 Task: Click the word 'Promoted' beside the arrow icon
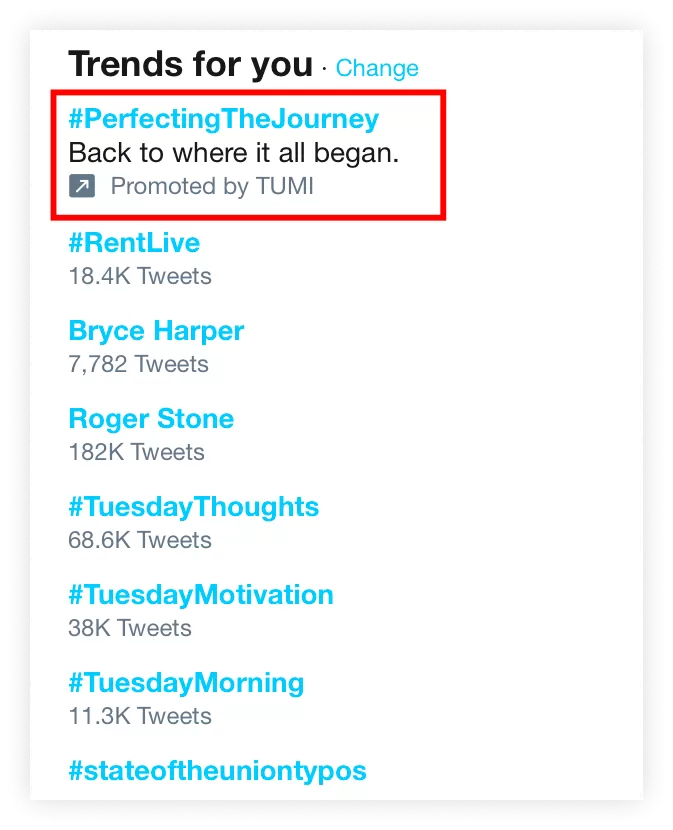tap(164, 186)
